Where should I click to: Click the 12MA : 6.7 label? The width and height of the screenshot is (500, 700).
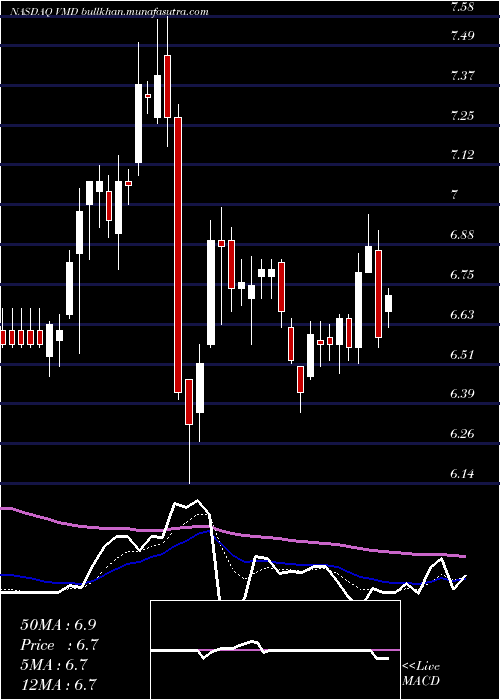58,685
